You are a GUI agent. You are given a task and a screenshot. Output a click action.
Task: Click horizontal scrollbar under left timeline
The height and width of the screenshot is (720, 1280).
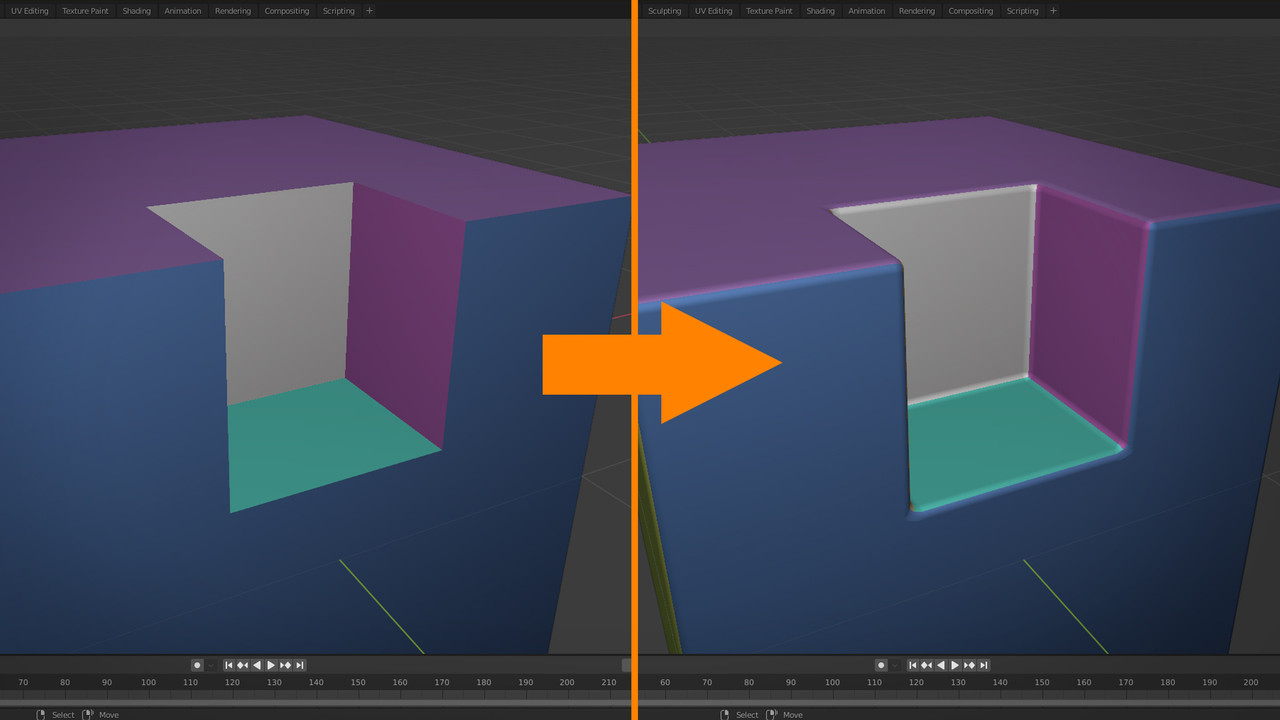pos(315,703)
